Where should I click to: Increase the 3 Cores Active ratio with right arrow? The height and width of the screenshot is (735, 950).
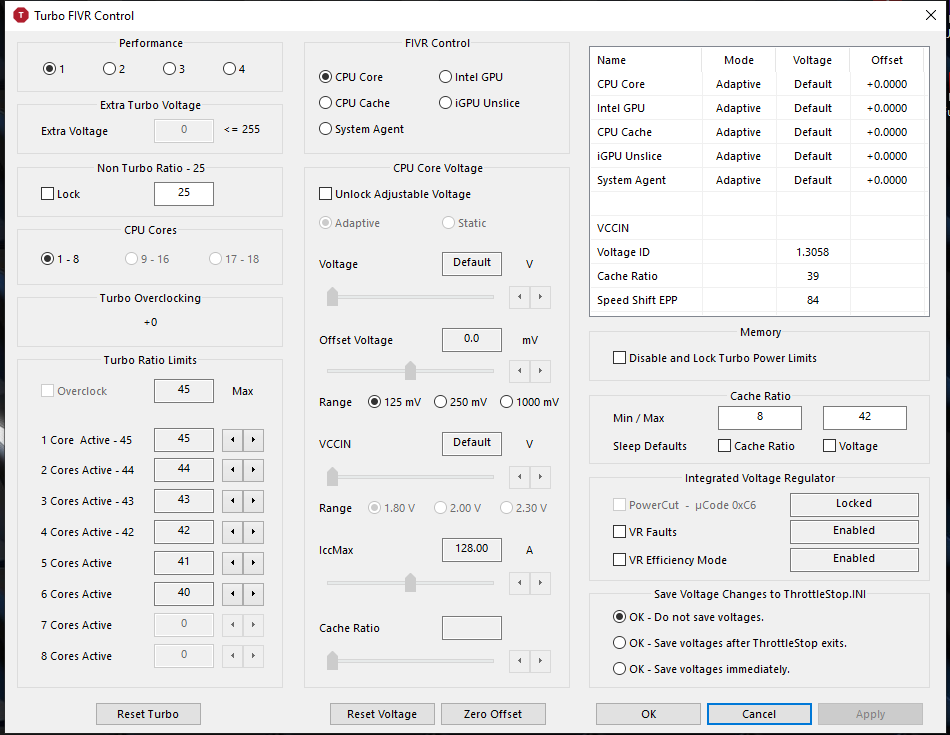(x=253, y=501)
